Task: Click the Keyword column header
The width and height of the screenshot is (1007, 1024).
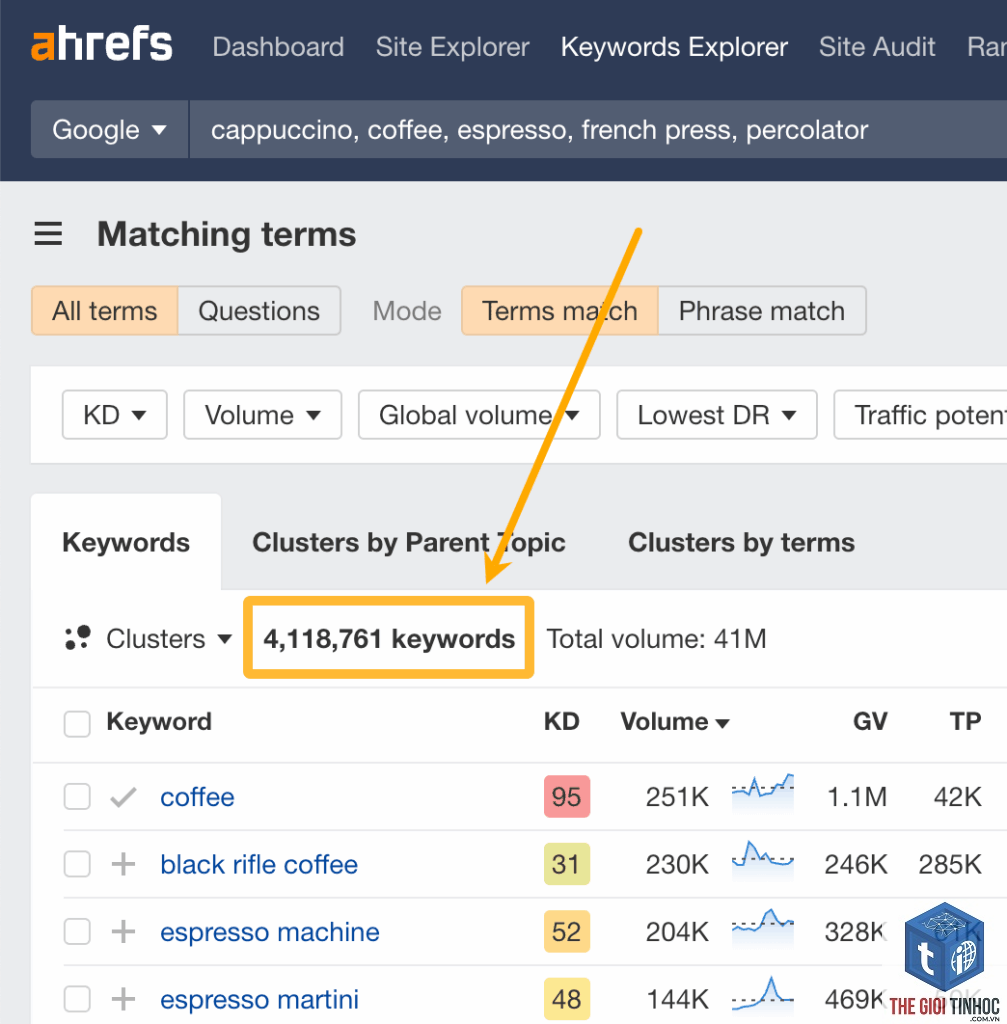Action: point(159,722)
